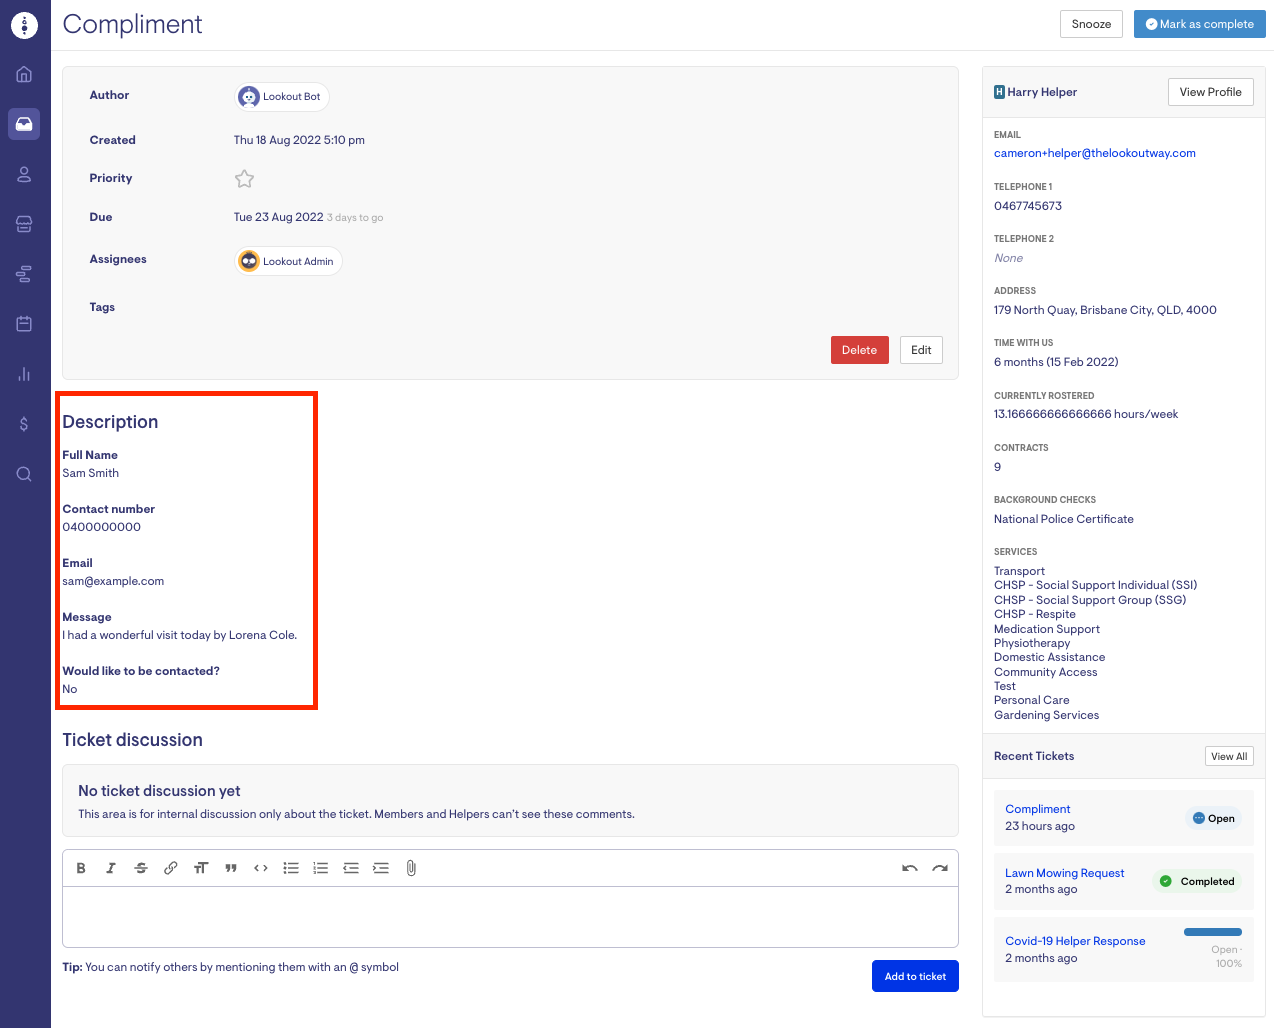Open the bar chart reports icon

24,374
